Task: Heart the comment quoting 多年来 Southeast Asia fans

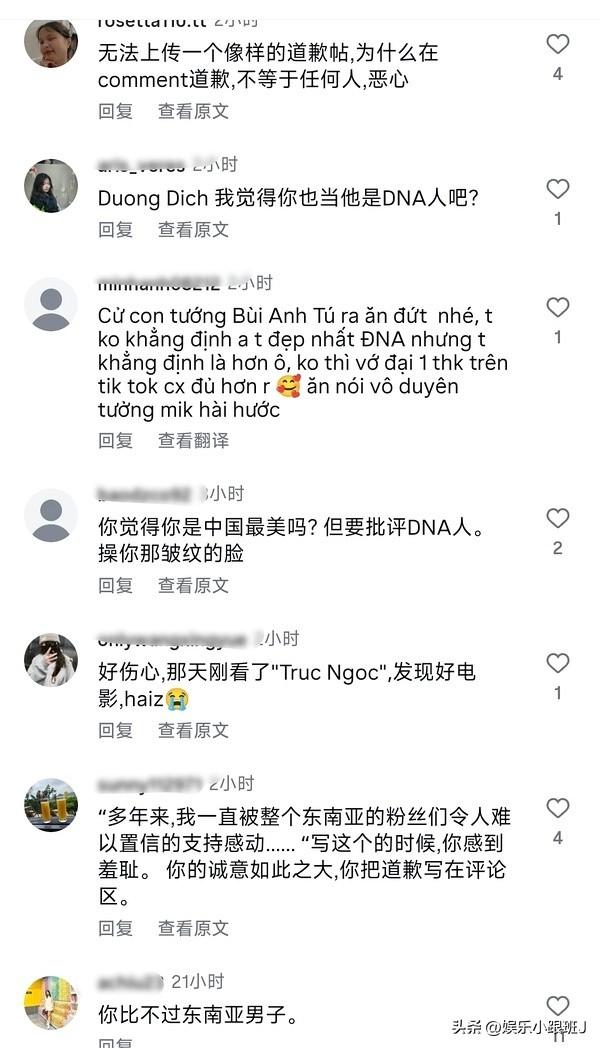Action: click(557, 809)
